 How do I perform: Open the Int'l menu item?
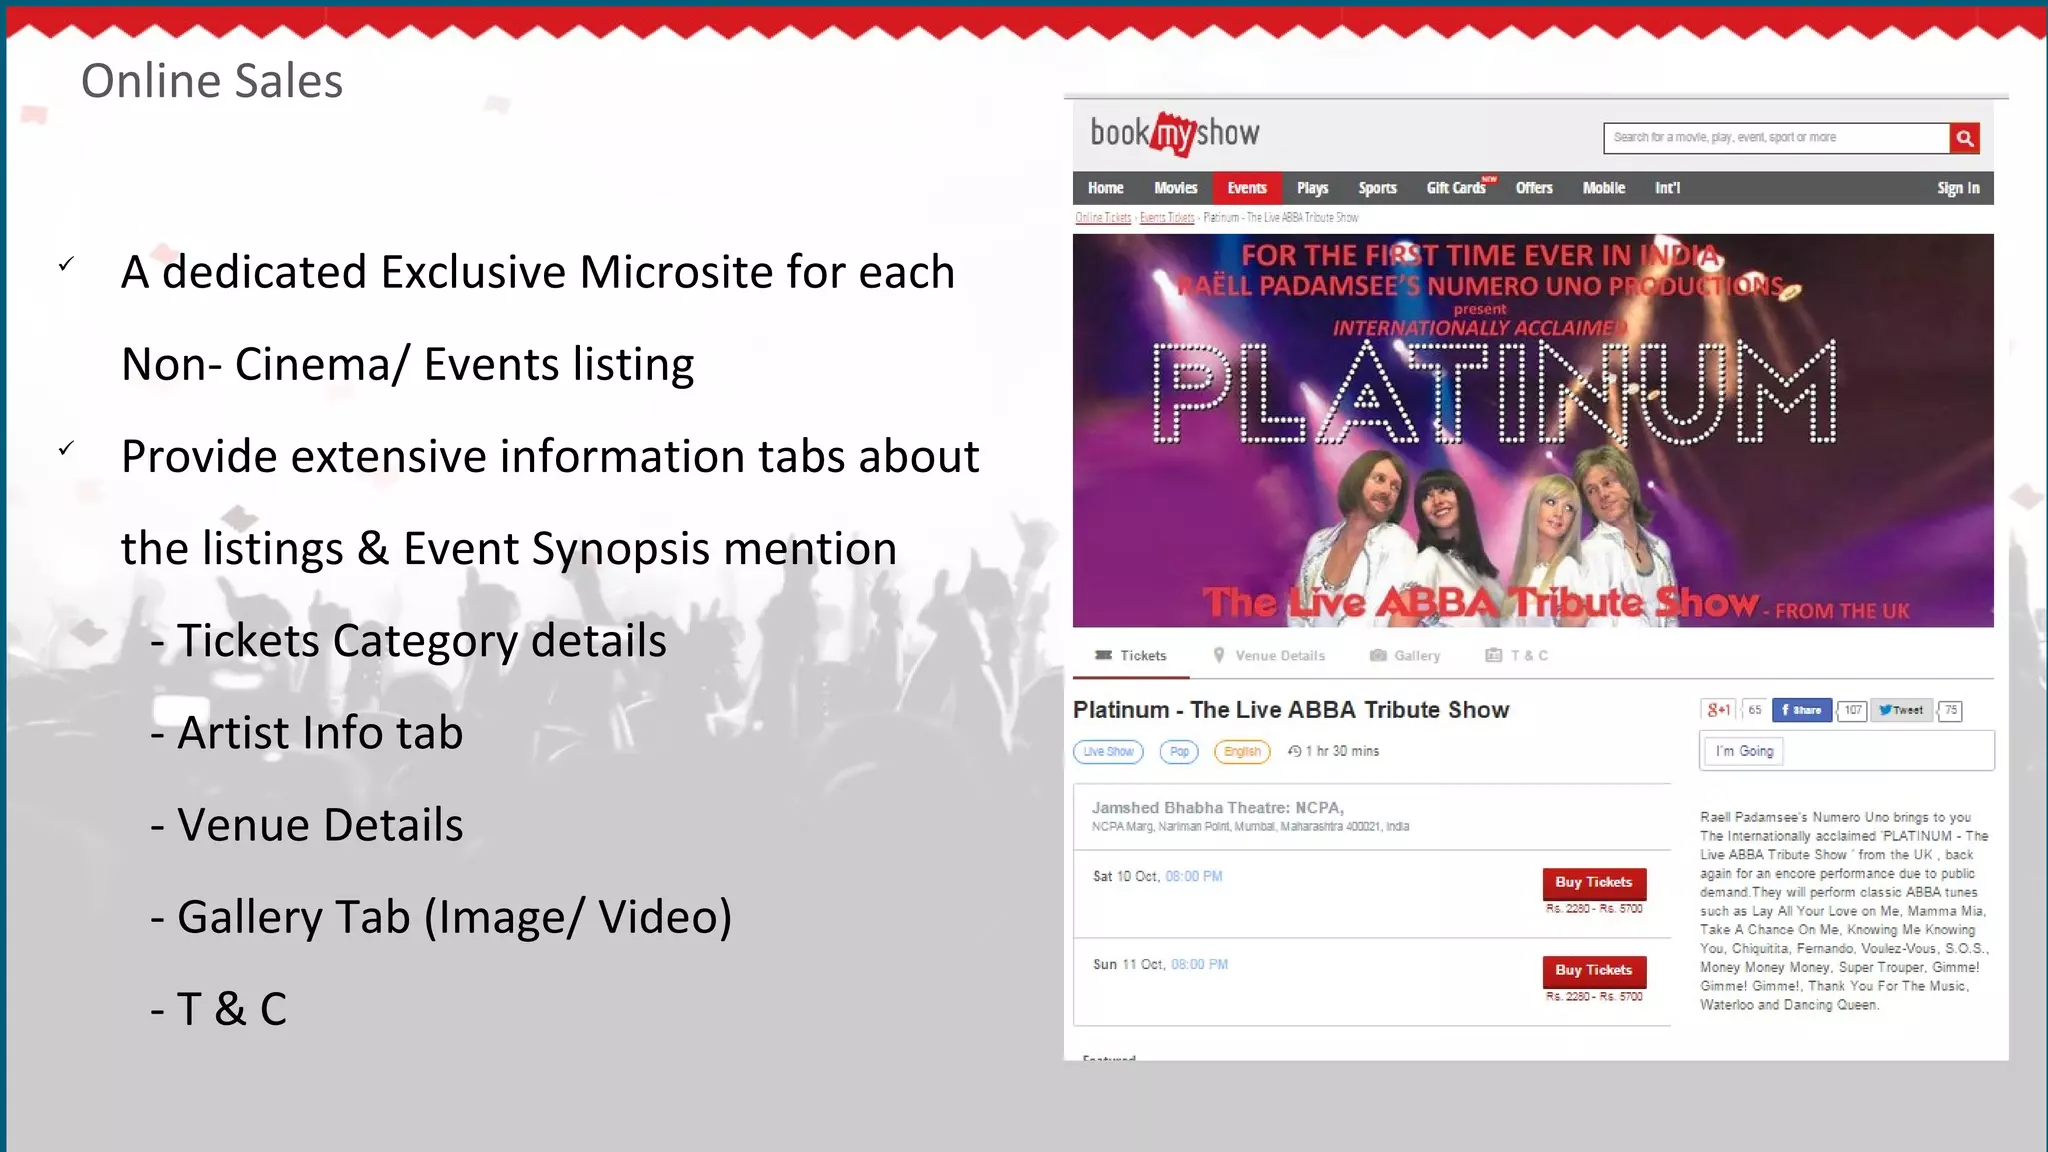click(1667, 188)
